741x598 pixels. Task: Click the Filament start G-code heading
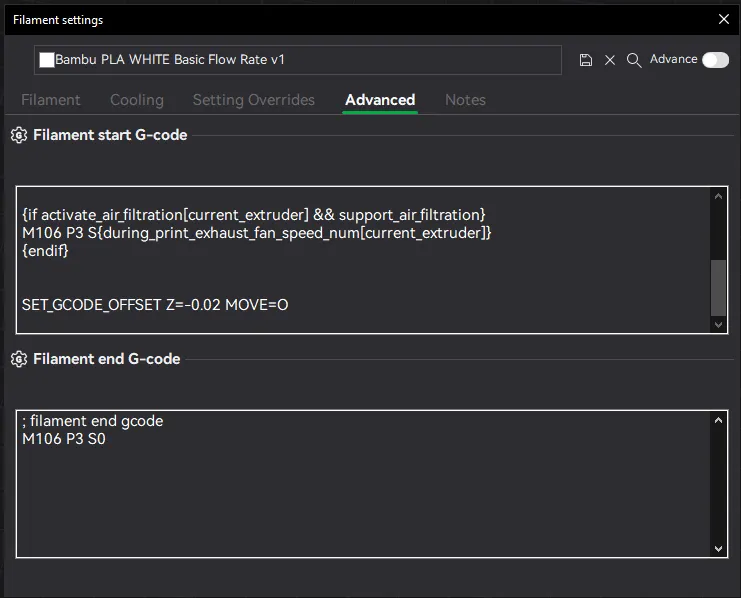pos(110,135)
